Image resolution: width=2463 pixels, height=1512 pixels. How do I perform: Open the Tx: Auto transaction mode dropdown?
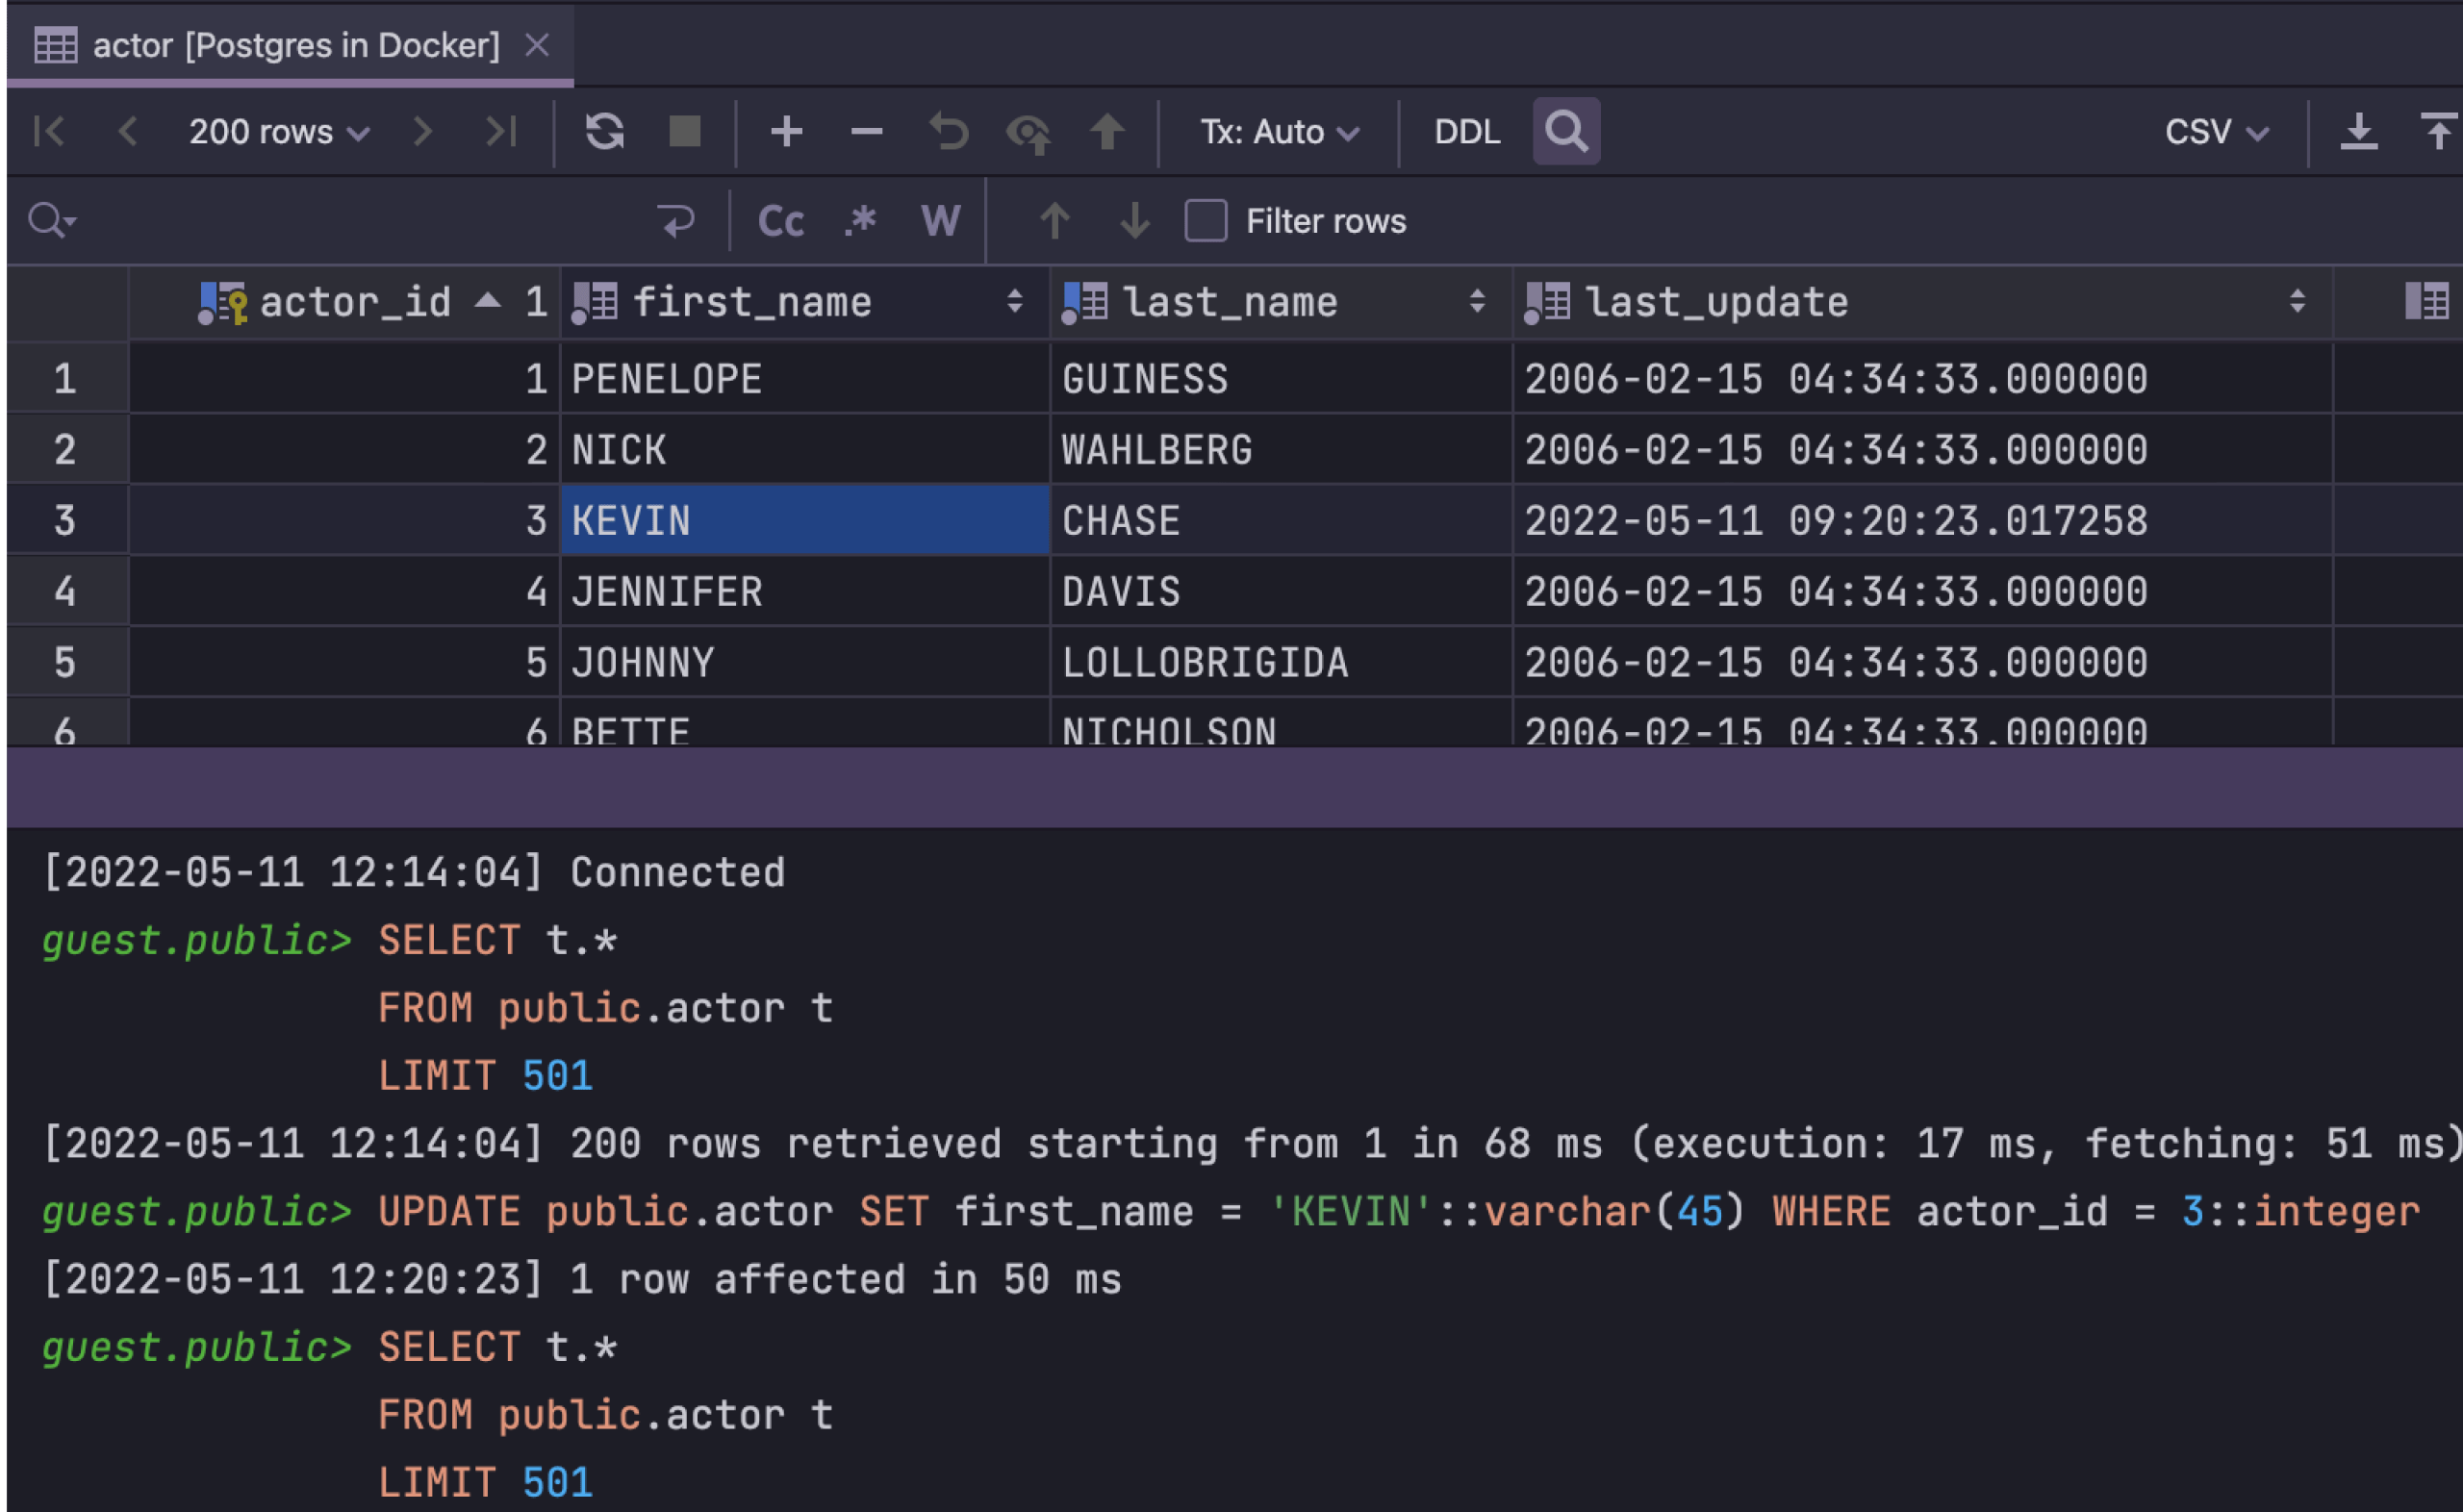(x=1279, y=131)
